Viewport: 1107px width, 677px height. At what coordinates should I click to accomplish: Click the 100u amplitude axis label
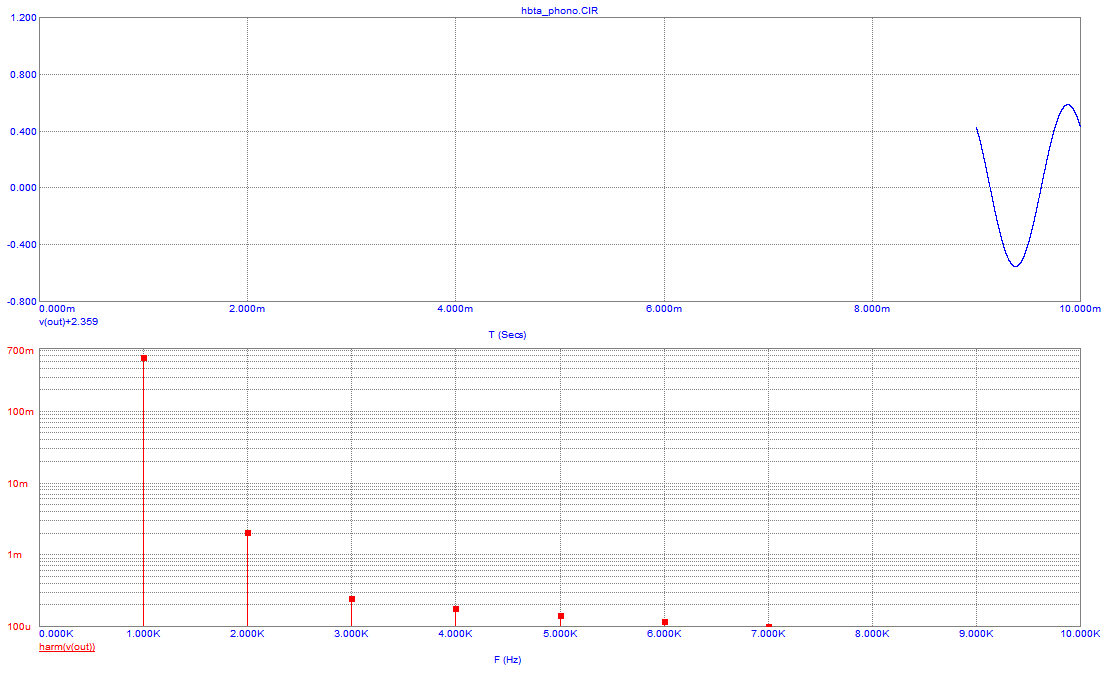[x=19, y=627]
